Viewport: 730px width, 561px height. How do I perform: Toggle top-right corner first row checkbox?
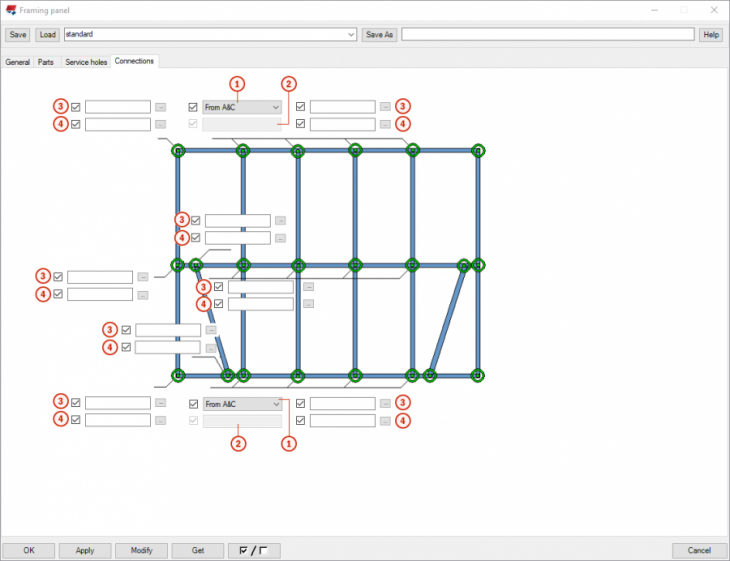tap(300, 107)
